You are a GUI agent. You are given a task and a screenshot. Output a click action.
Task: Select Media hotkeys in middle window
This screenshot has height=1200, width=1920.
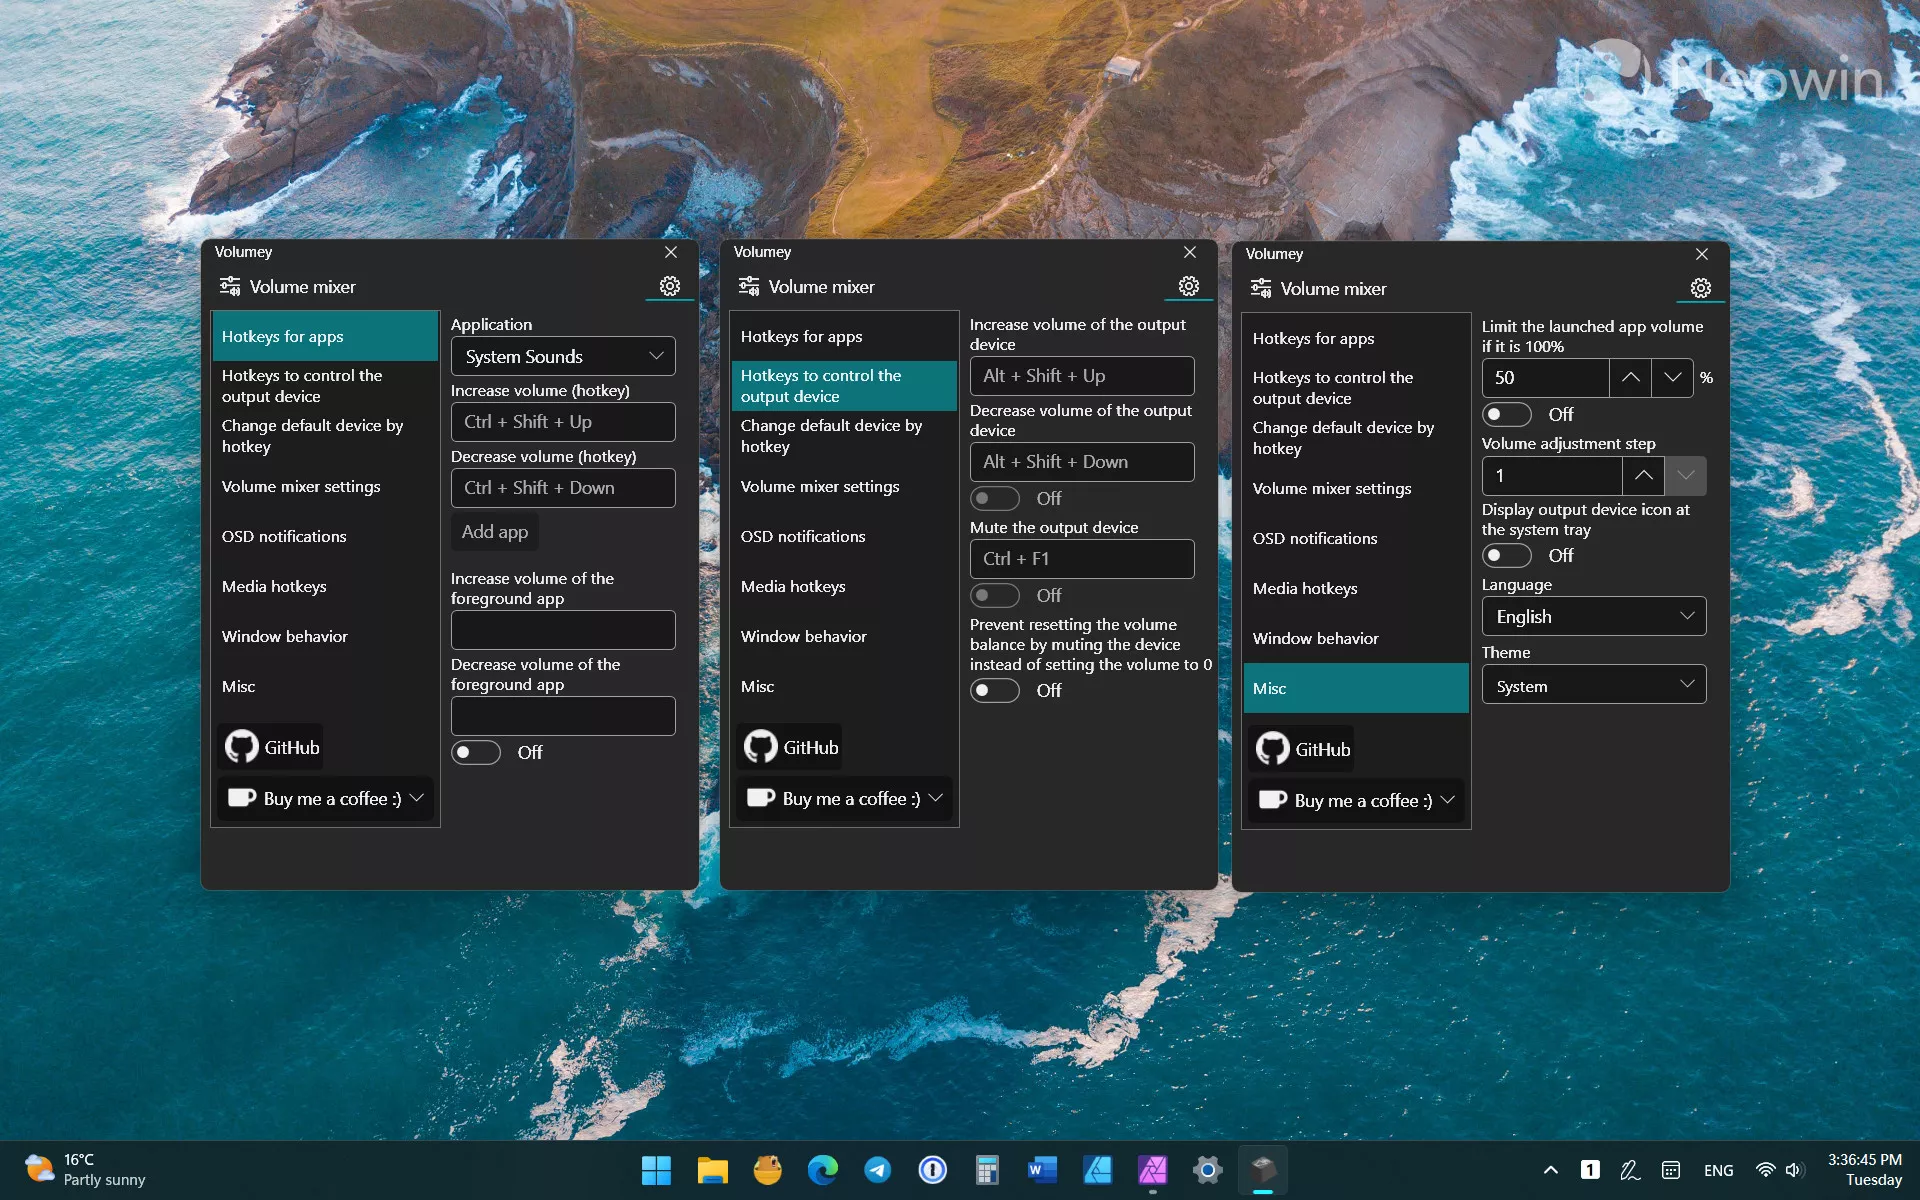tap(844, 586)
